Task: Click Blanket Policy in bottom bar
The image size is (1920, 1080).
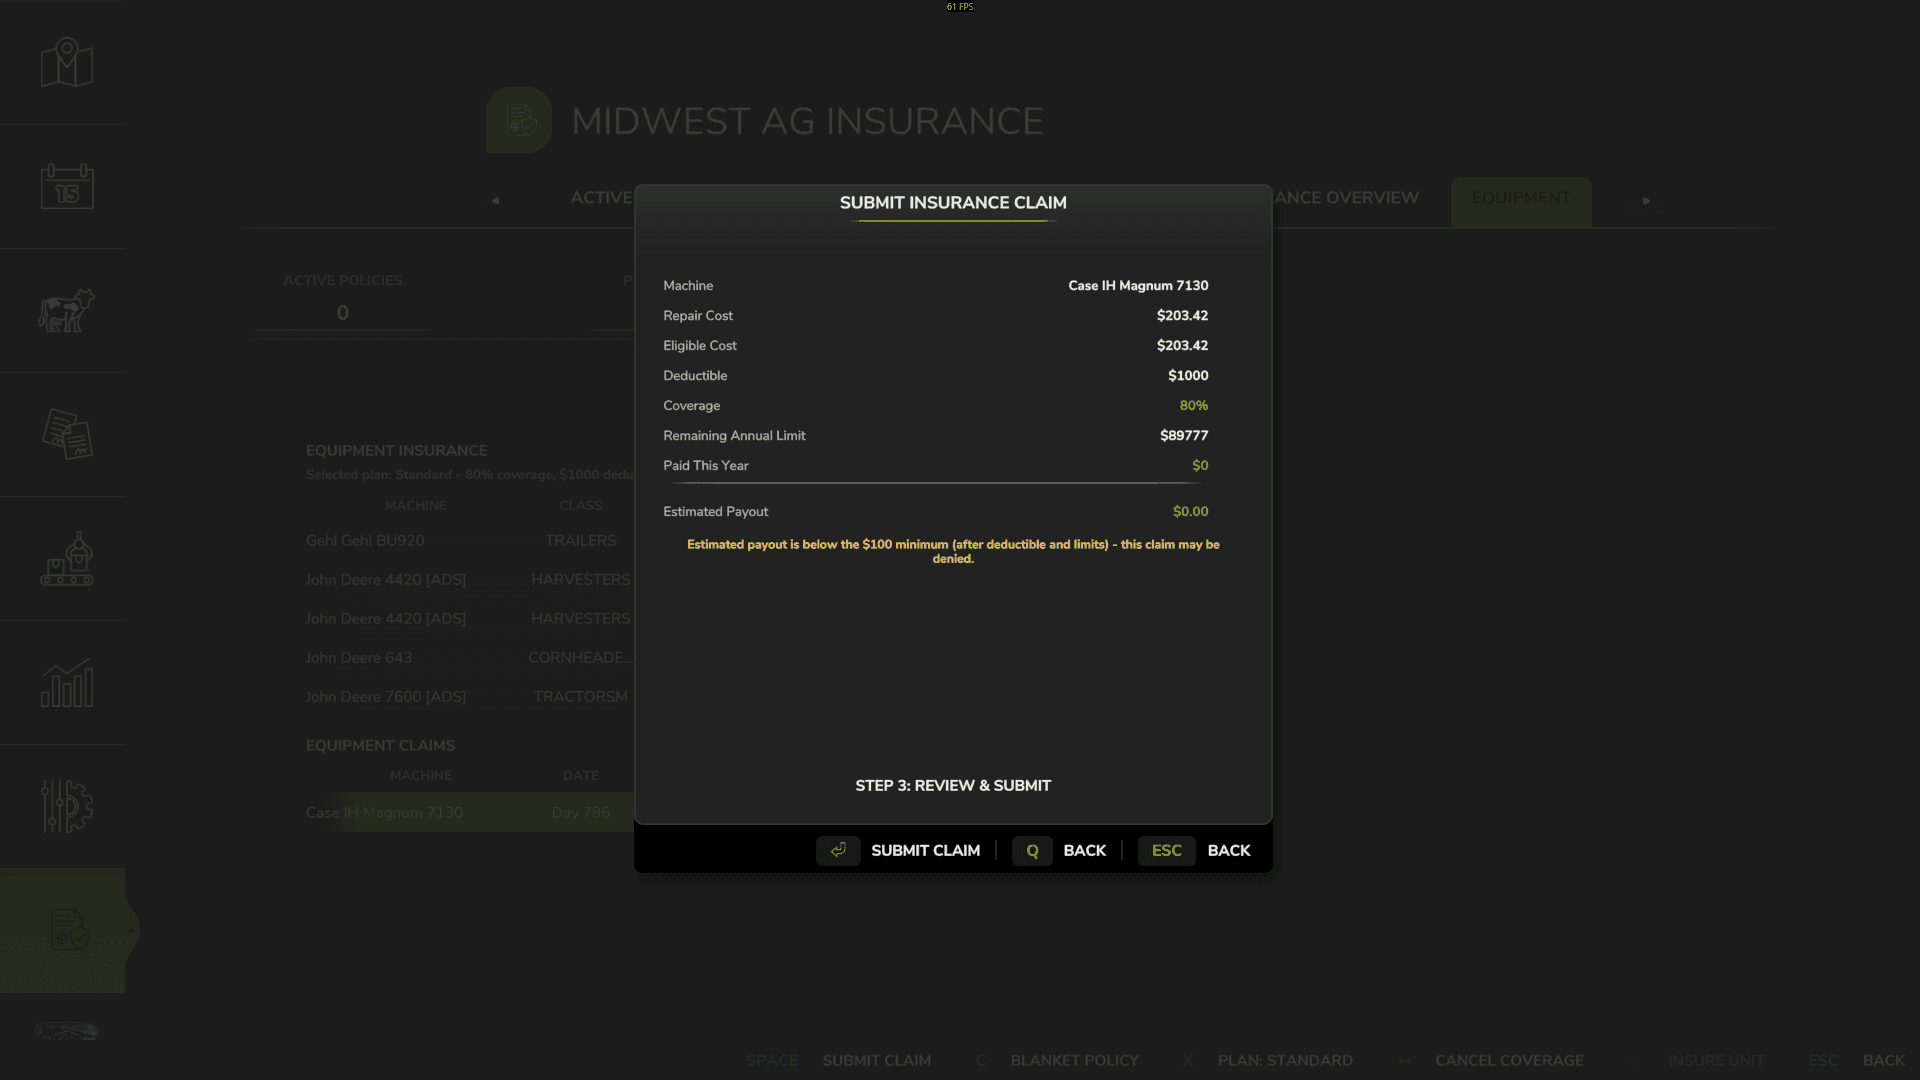Action: [1074, 1060]
